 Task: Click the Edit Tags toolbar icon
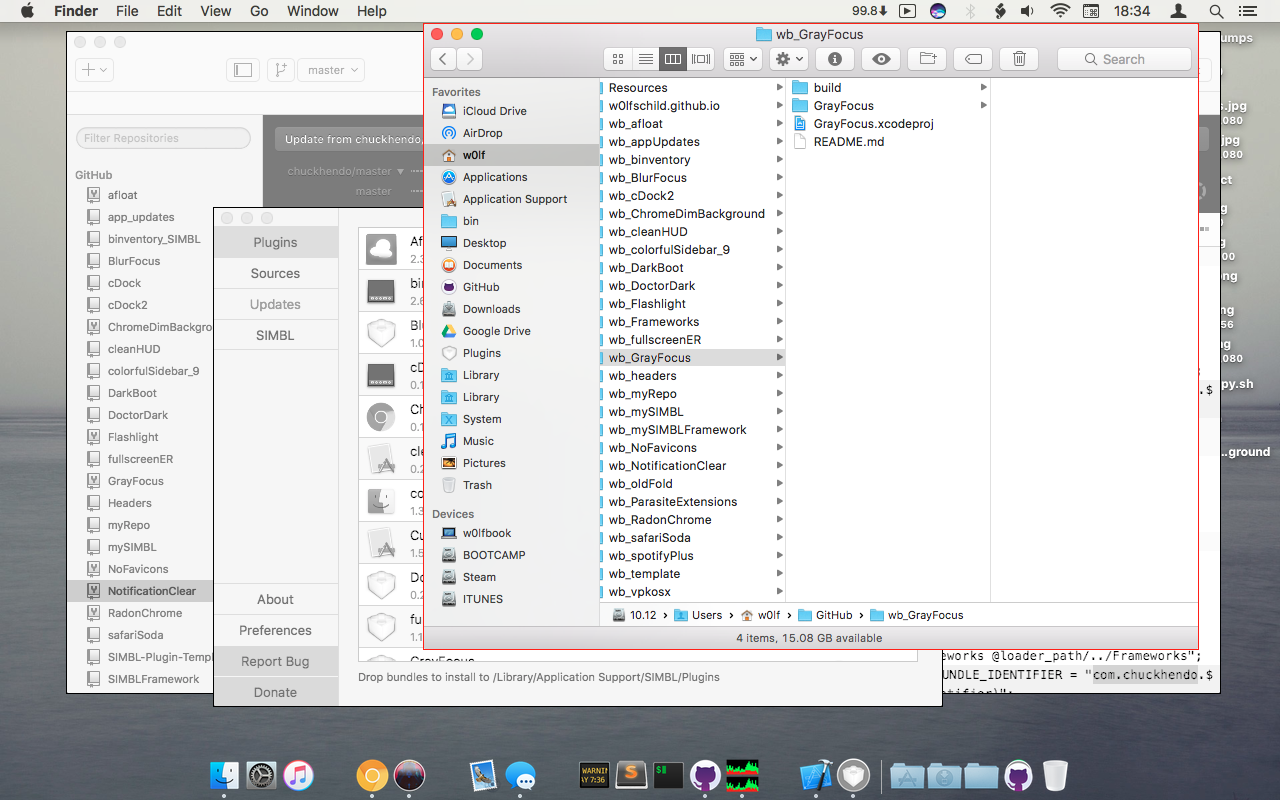(x=973, y=59)
